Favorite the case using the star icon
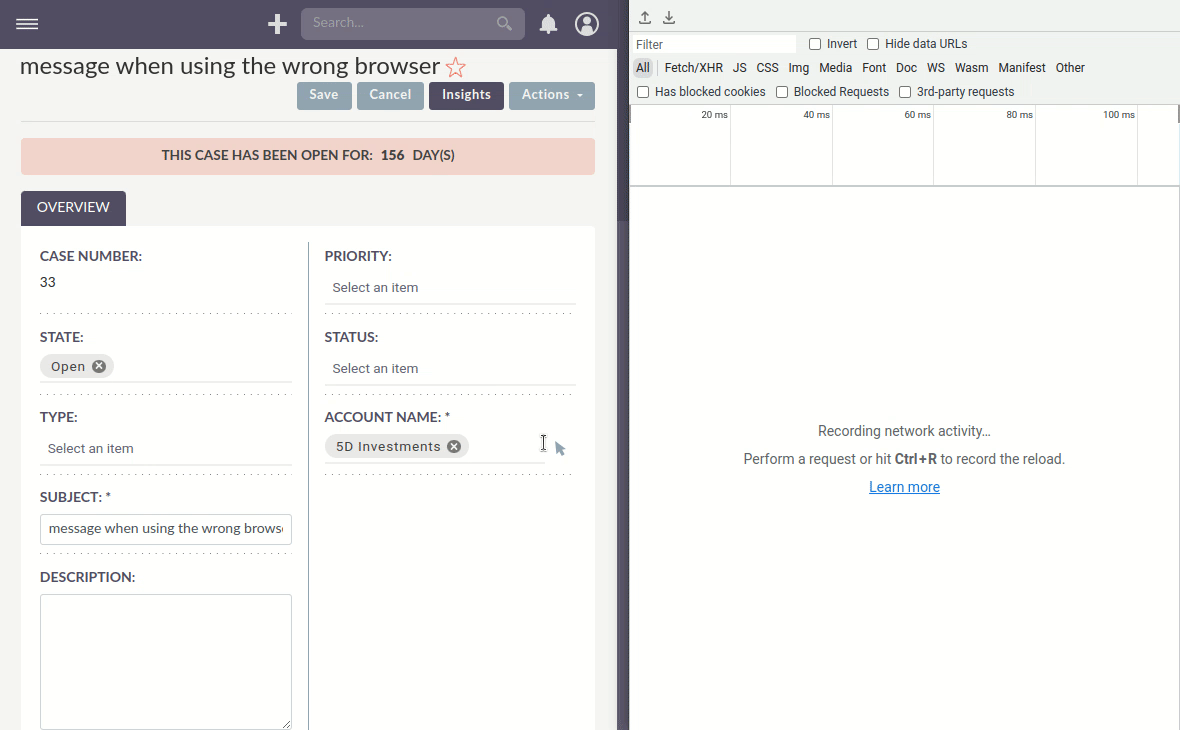 (x=455, y=66)
